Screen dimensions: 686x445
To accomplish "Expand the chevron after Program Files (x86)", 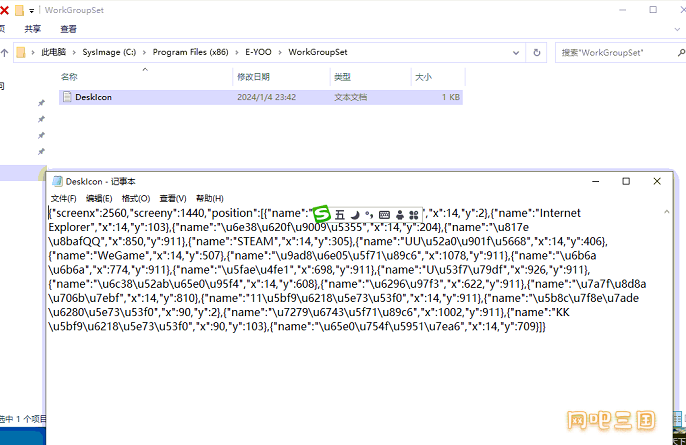I will (237, 53).
